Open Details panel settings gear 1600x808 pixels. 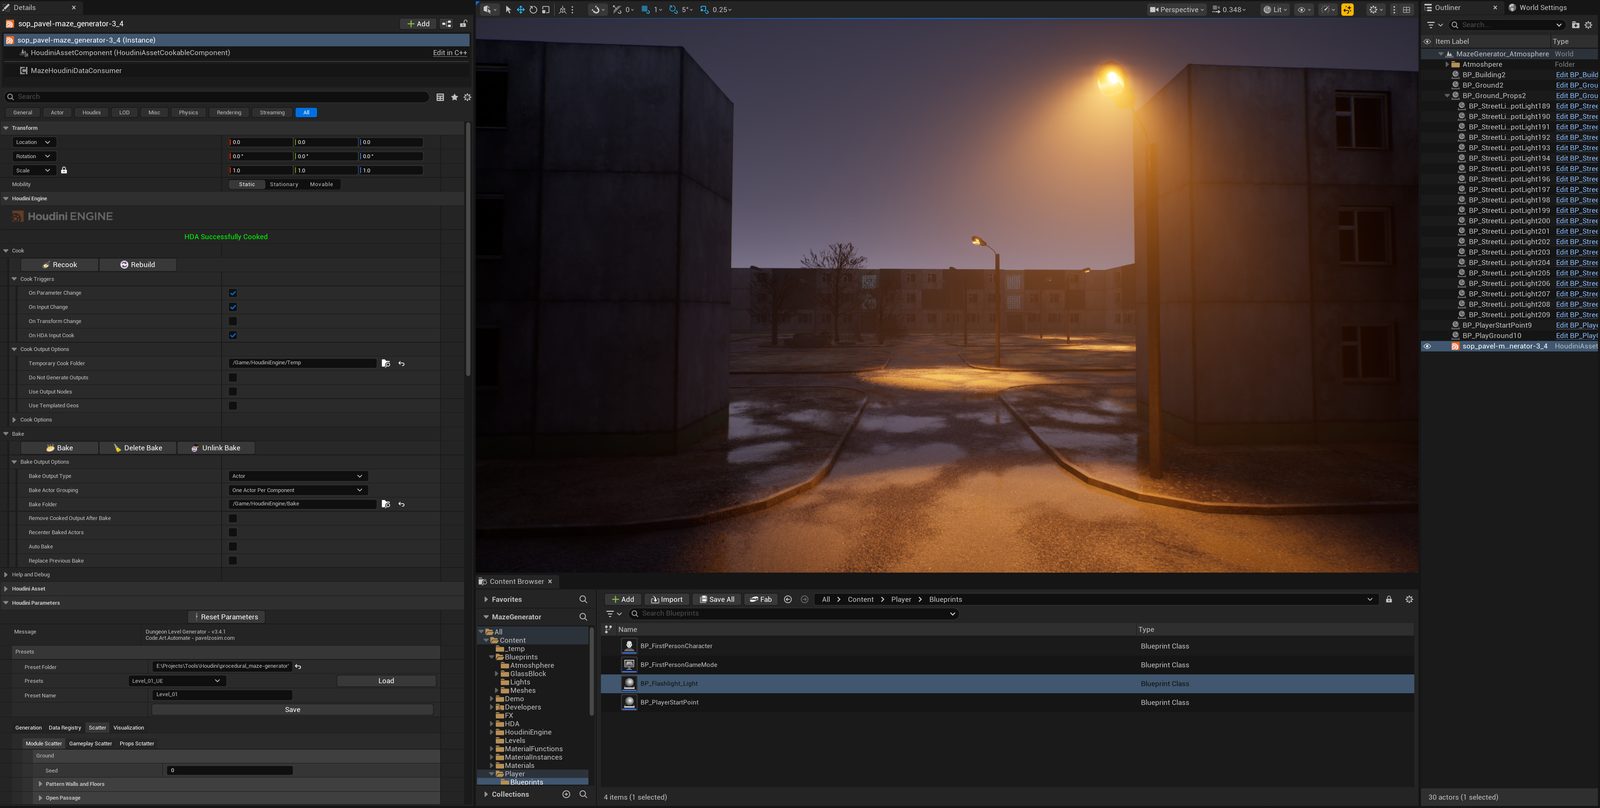click(x=467, y=97)
